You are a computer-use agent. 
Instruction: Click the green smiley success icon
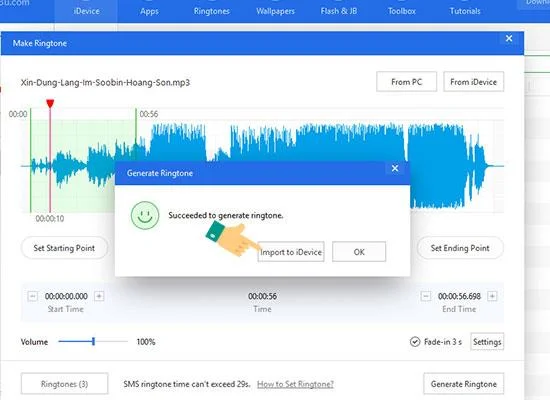pyautogui.click(x=145, y=215)
